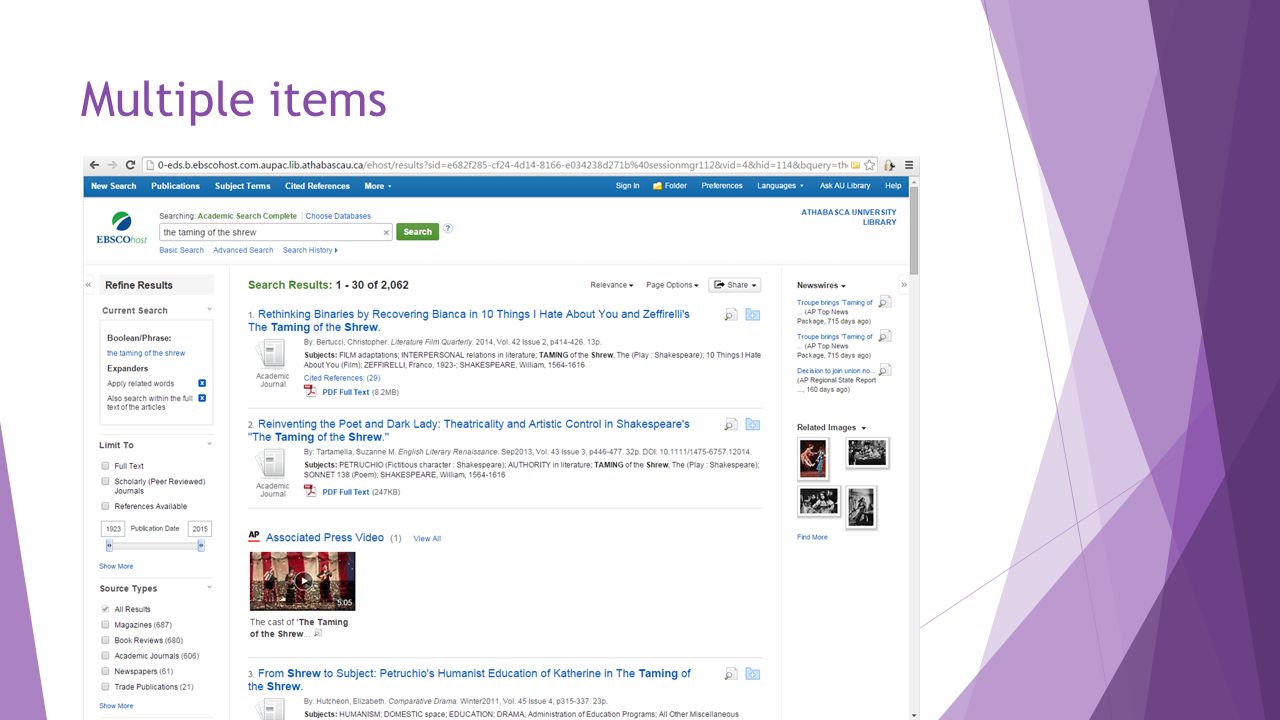The image size is (1280, 720).
Task: Open Cited References menu item
Action: (x=317, y=186)
